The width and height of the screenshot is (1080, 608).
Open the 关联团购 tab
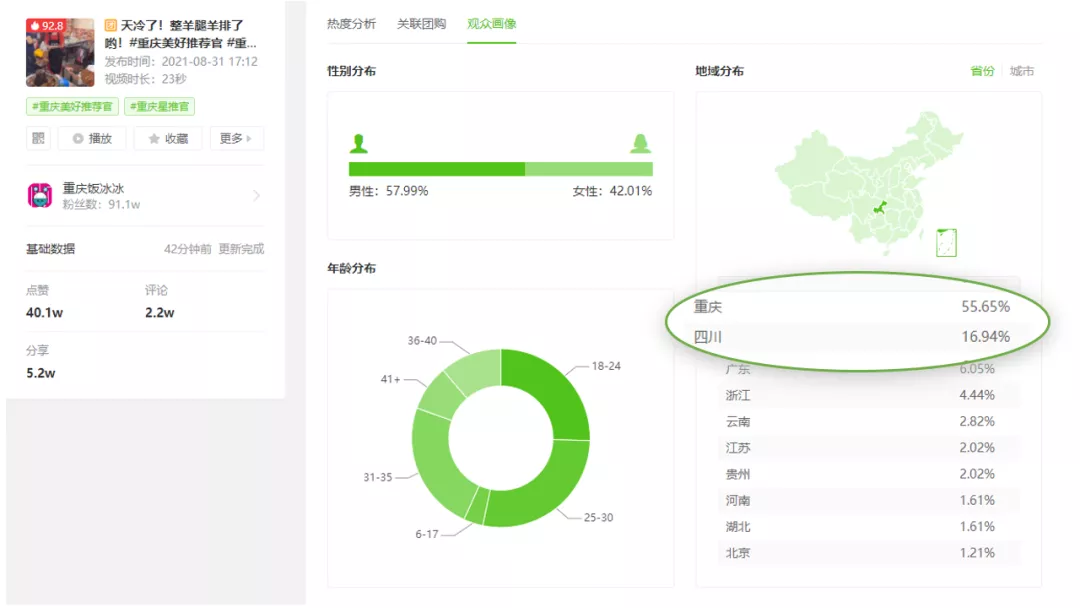(x=421, y=22)
